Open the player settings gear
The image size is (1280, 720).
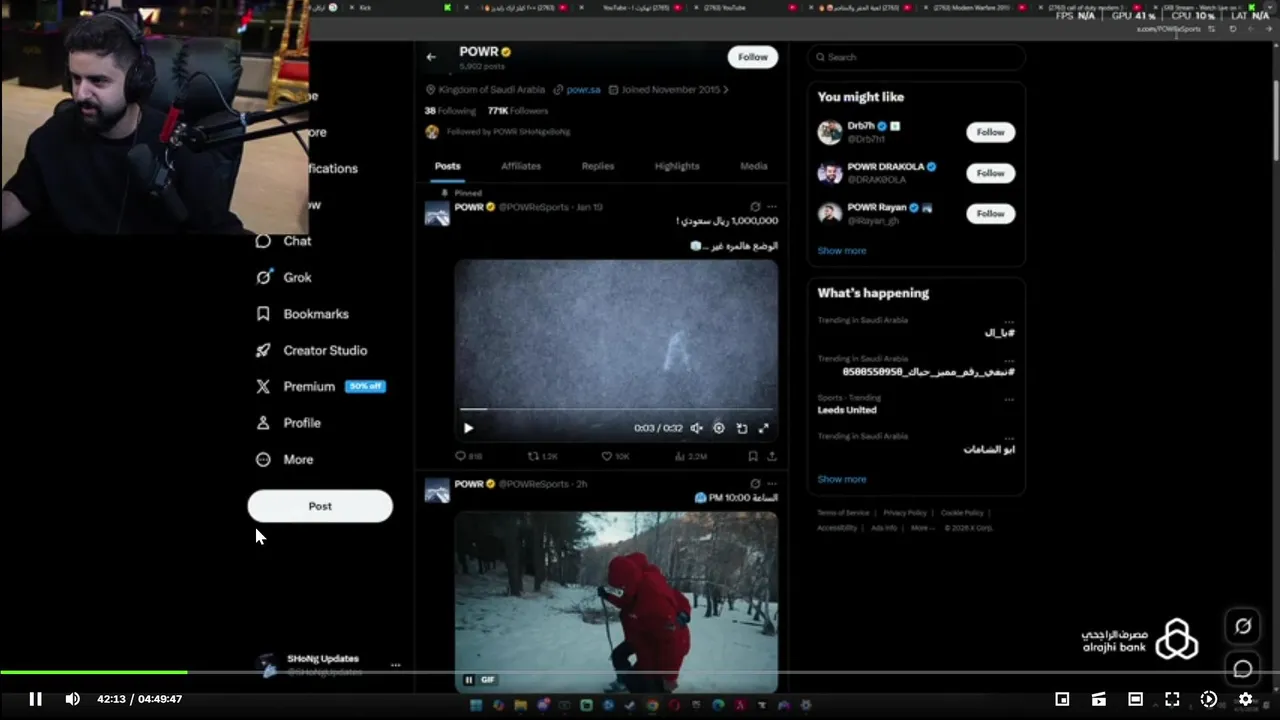[x=1245, y=699]
